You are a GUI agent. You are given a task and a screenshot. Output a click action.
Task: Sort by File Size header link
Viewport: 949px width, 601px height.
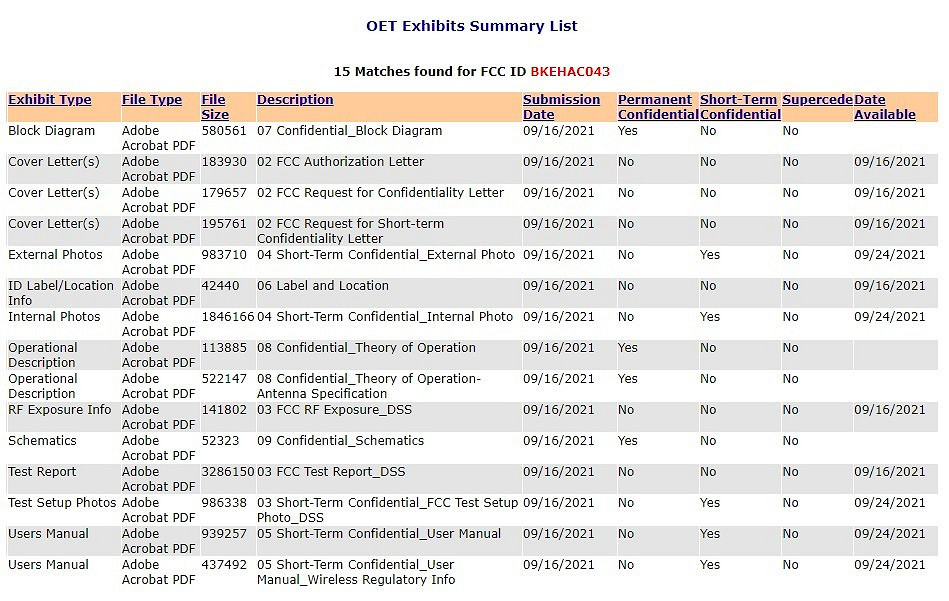point(214,107)
